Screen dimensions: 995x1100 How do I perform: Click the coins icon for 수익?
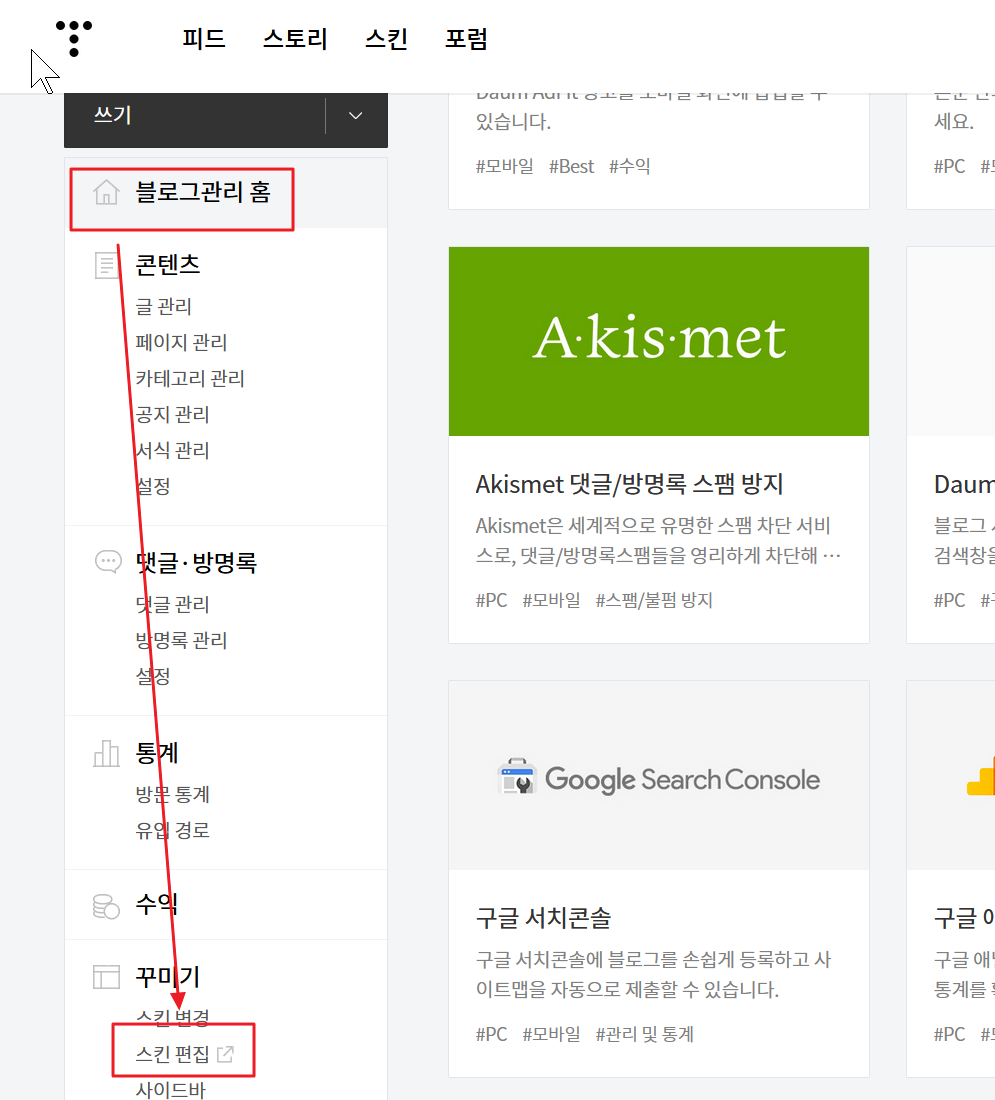pyautogui.click(x=106, y=906)
